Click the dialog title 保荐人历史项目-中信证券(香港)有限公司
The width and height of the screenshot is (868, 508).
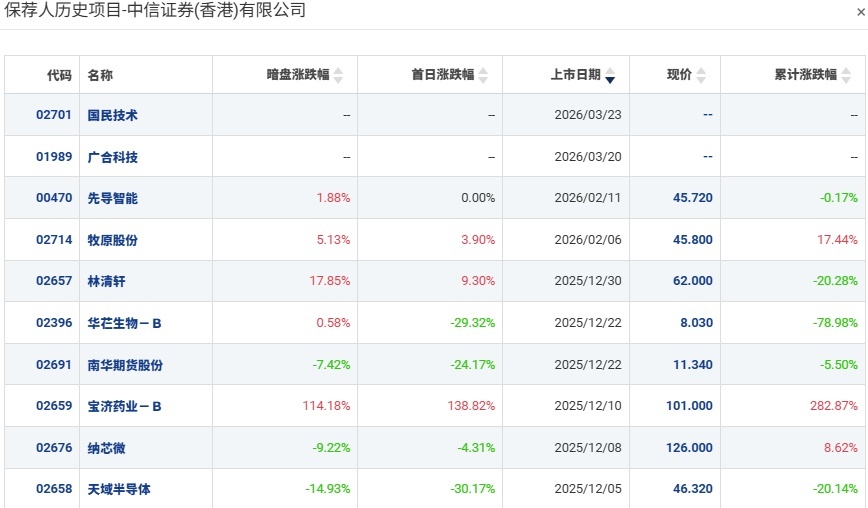click(x=155, y=9)
